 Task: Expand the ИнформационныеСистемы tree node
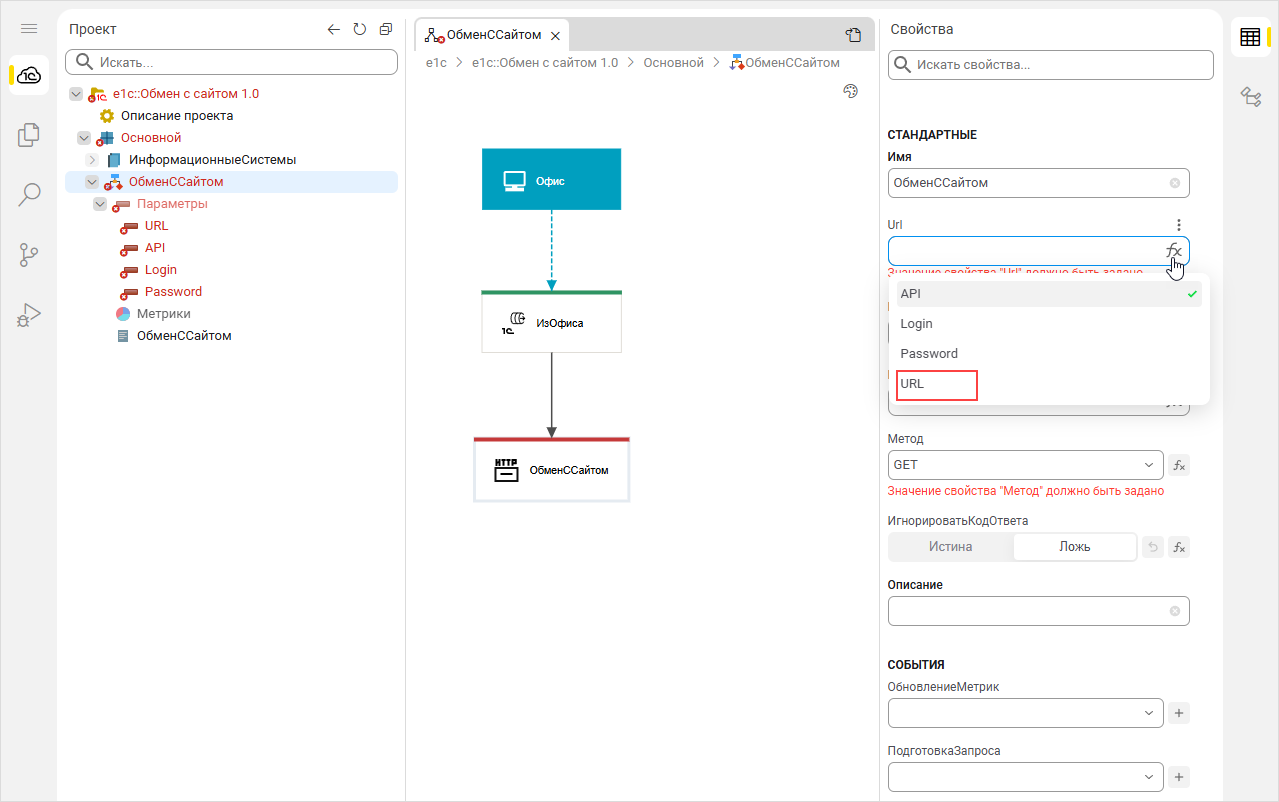(92, 160)
